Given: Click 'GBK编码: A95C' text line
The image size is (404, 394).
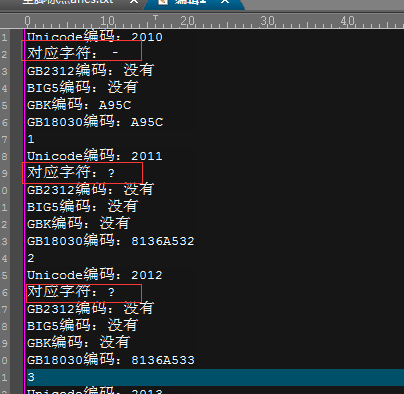Looking at the screenshot, I should click(x=79, y=105).
